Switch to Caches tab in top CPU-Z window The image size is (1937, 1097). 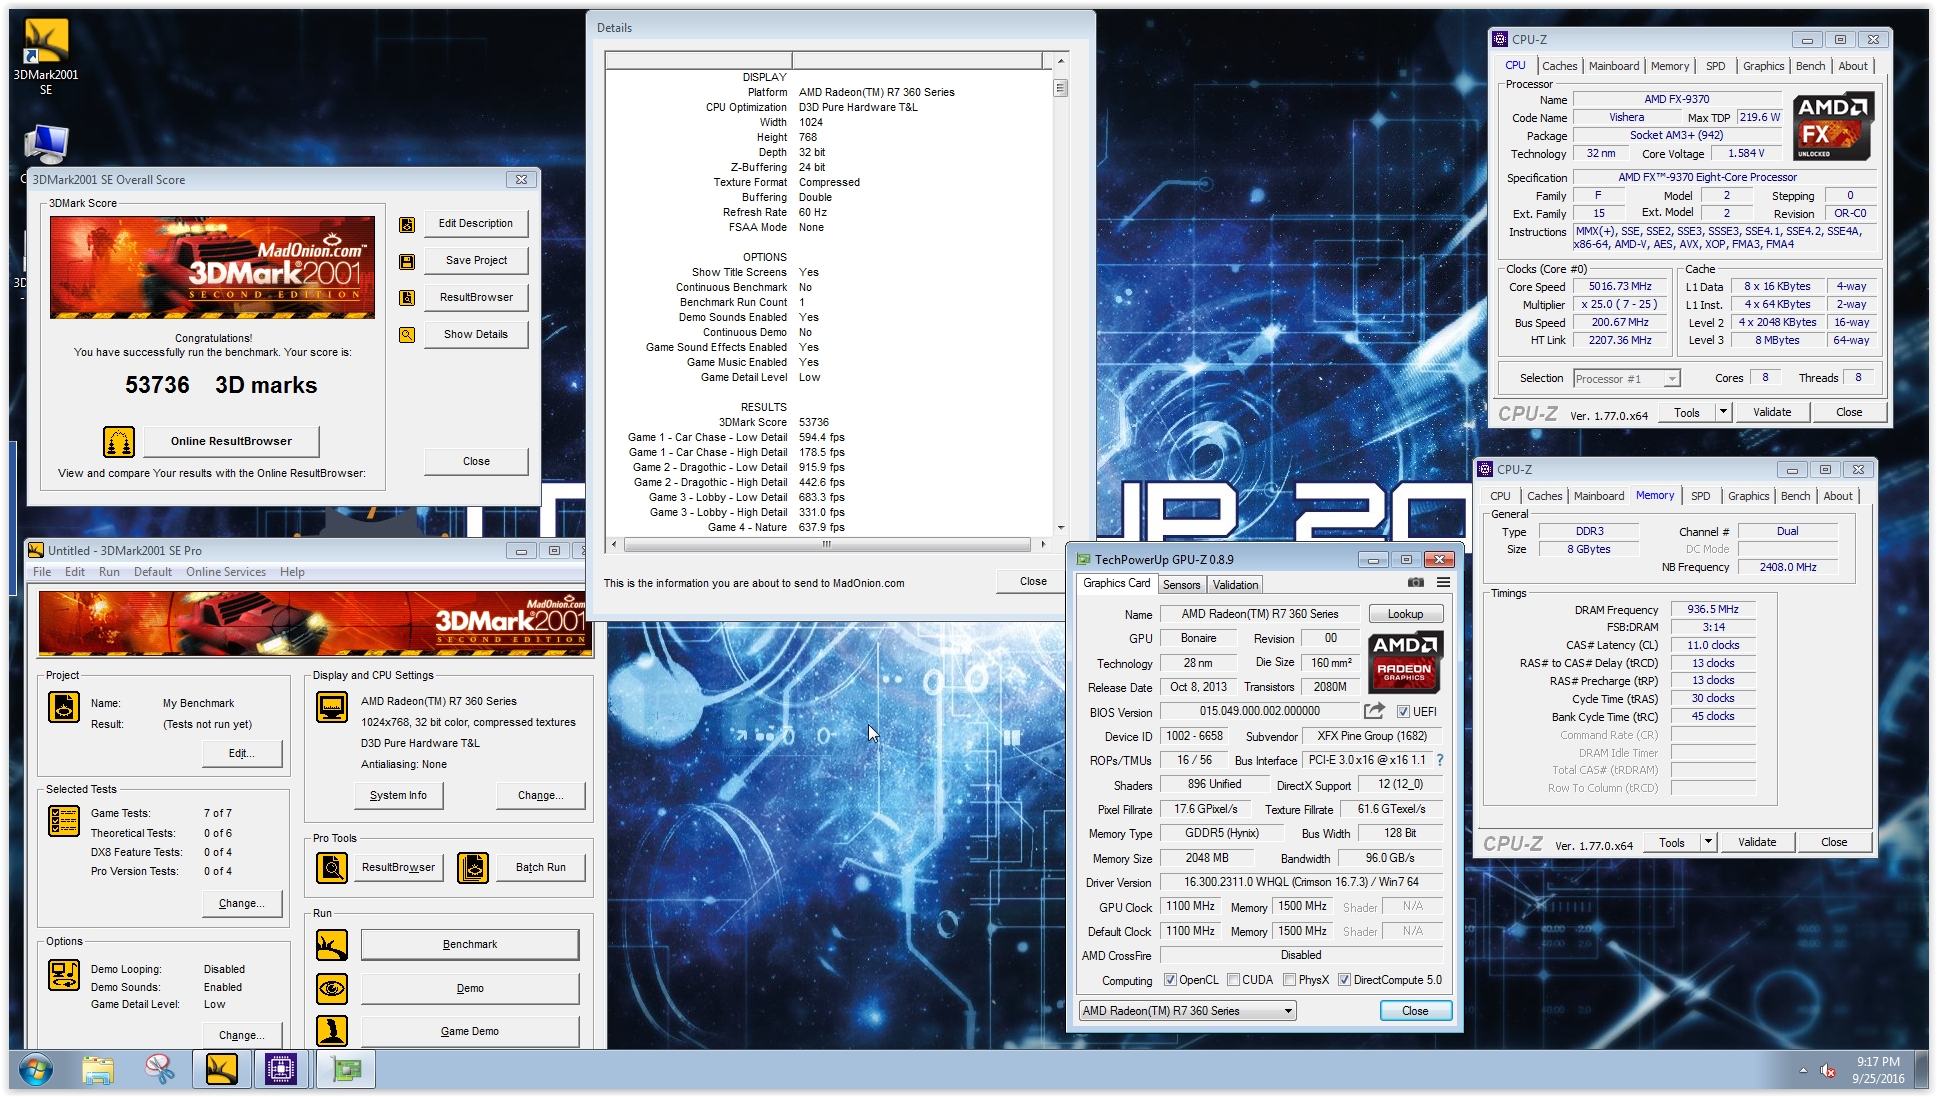(1559, 66)
